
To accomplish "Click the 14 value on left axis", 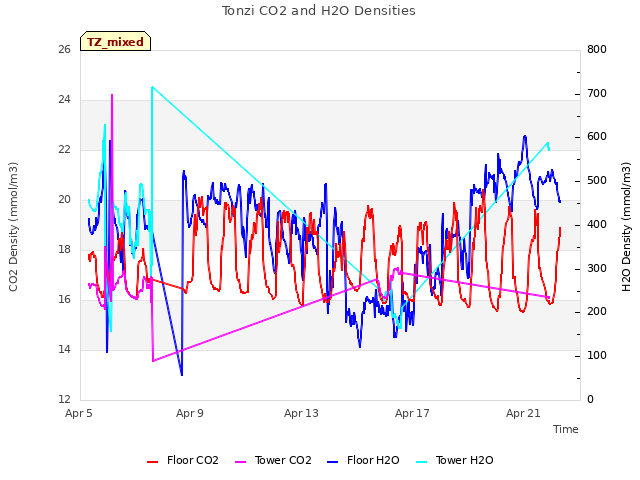I will pos(64,350).
